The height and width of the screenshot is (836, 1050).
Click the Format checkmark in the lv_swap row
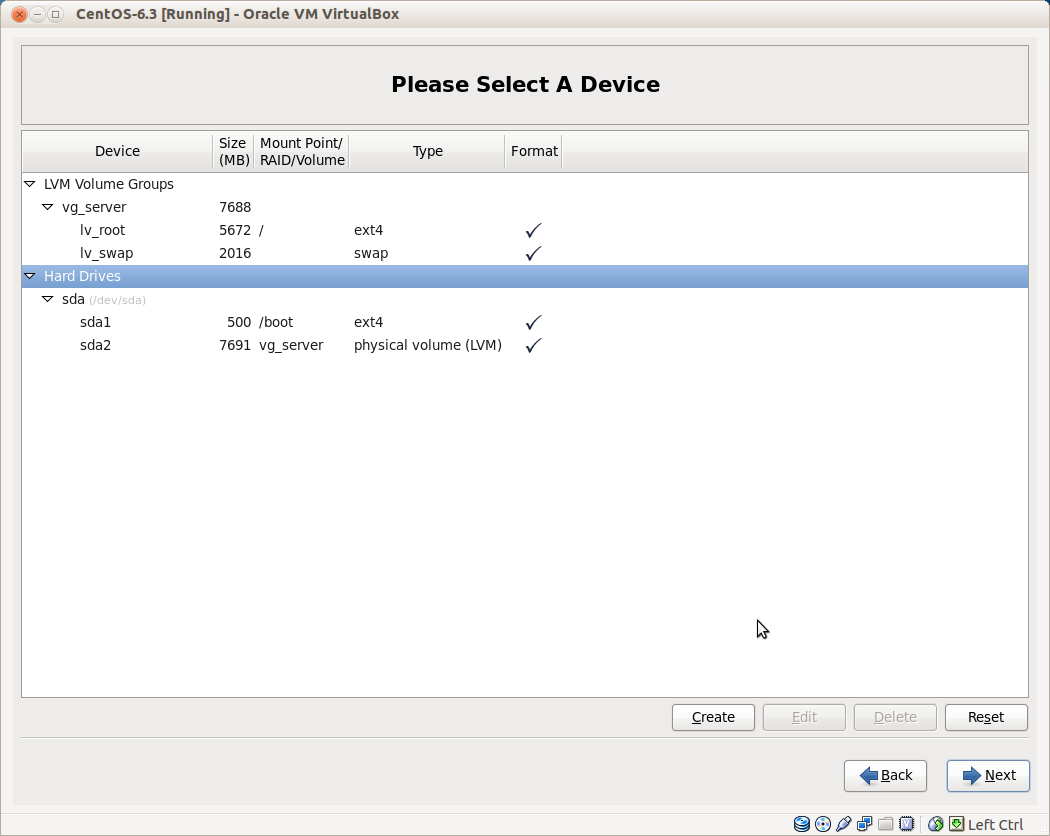click(534, 253)
